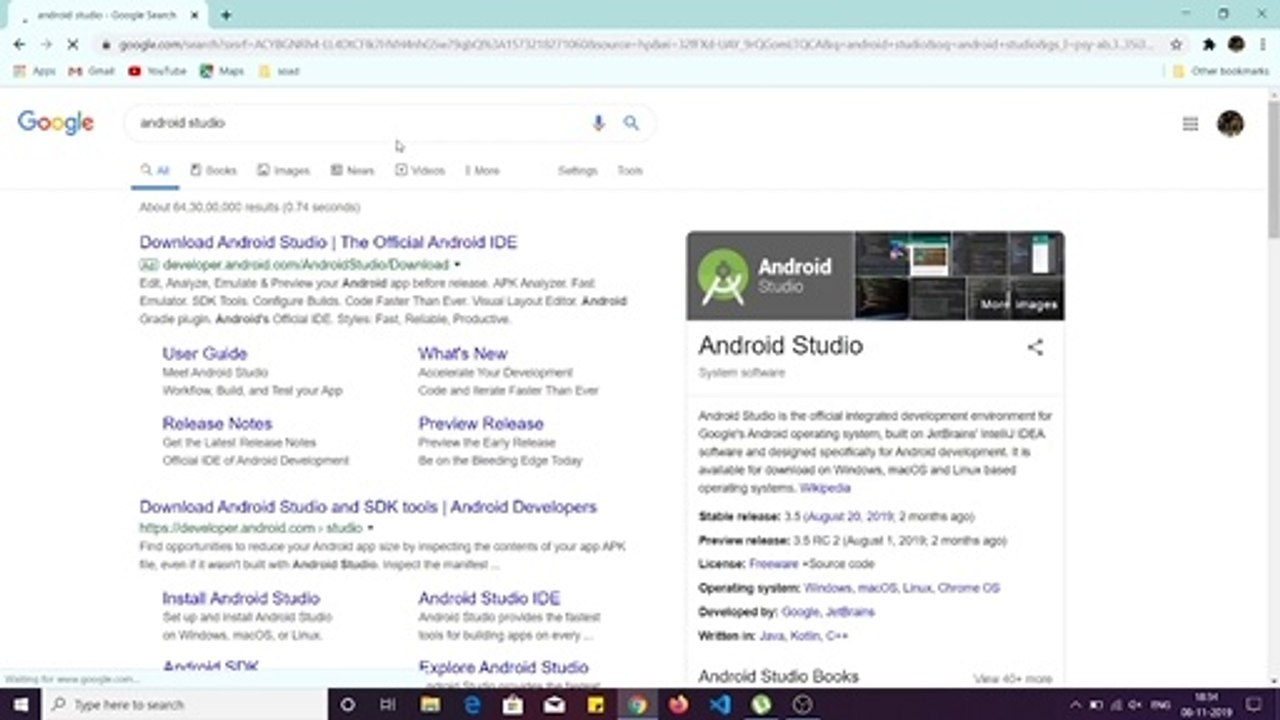Open the JetBrains developer link
Screen dimensions: 1280x720
click(x=850, y=612)
